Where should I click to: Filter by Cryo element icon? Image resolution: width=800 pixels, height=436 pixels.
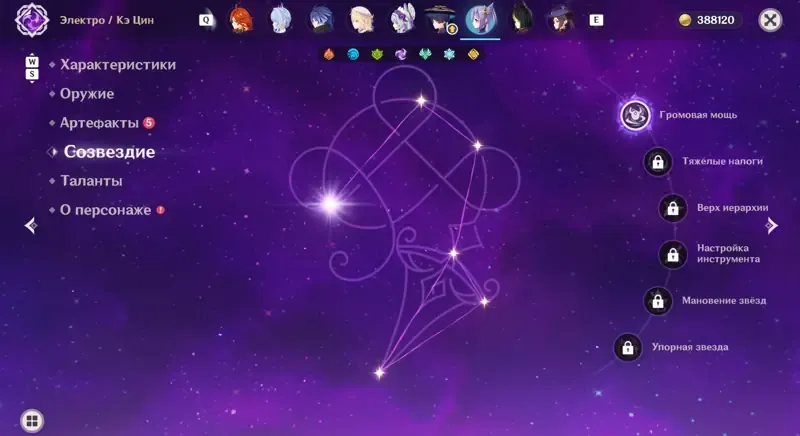[449, 54]
